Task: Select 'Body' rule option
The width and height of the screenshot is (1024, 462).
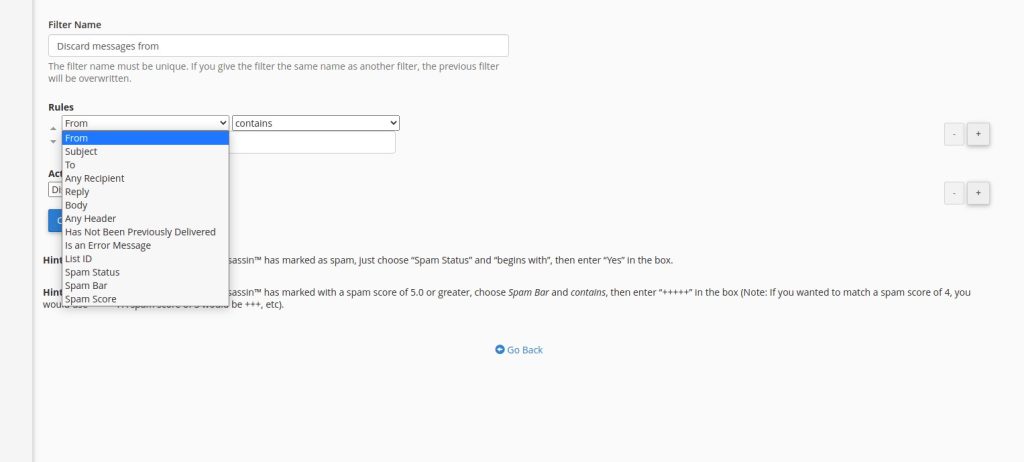Action: 77,205
